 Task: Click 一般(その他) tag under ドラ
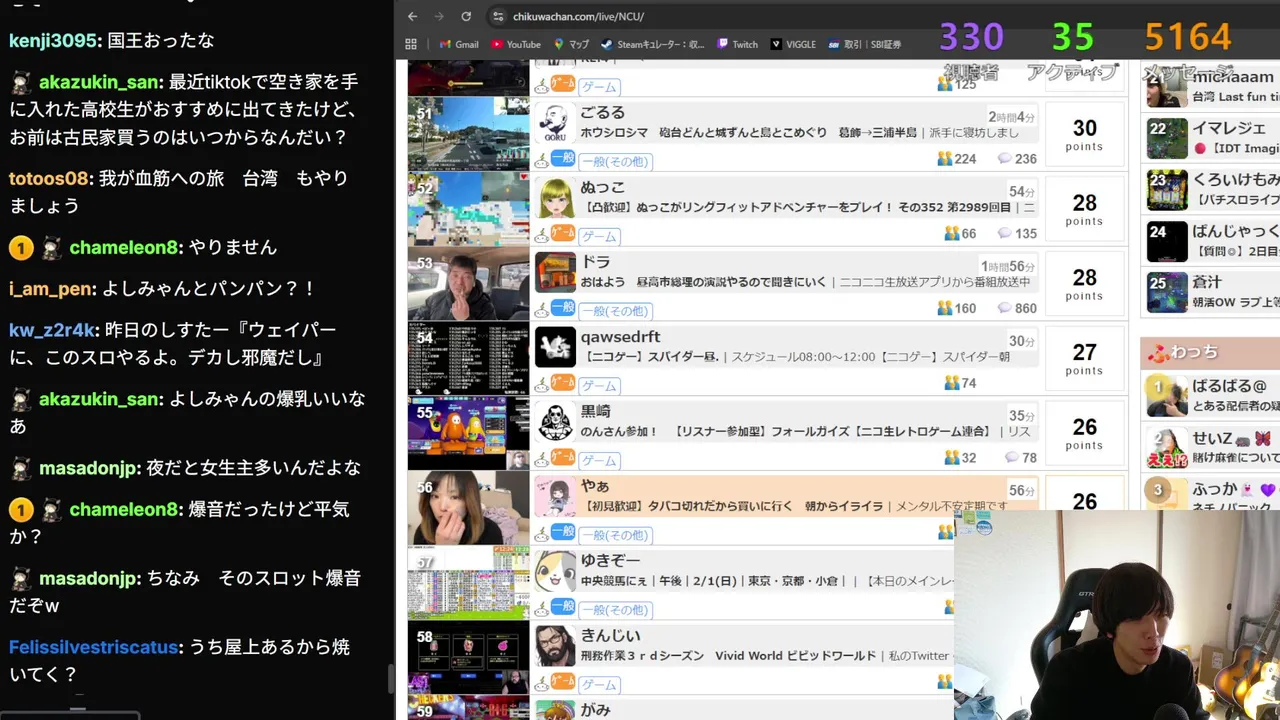(614, 311)
